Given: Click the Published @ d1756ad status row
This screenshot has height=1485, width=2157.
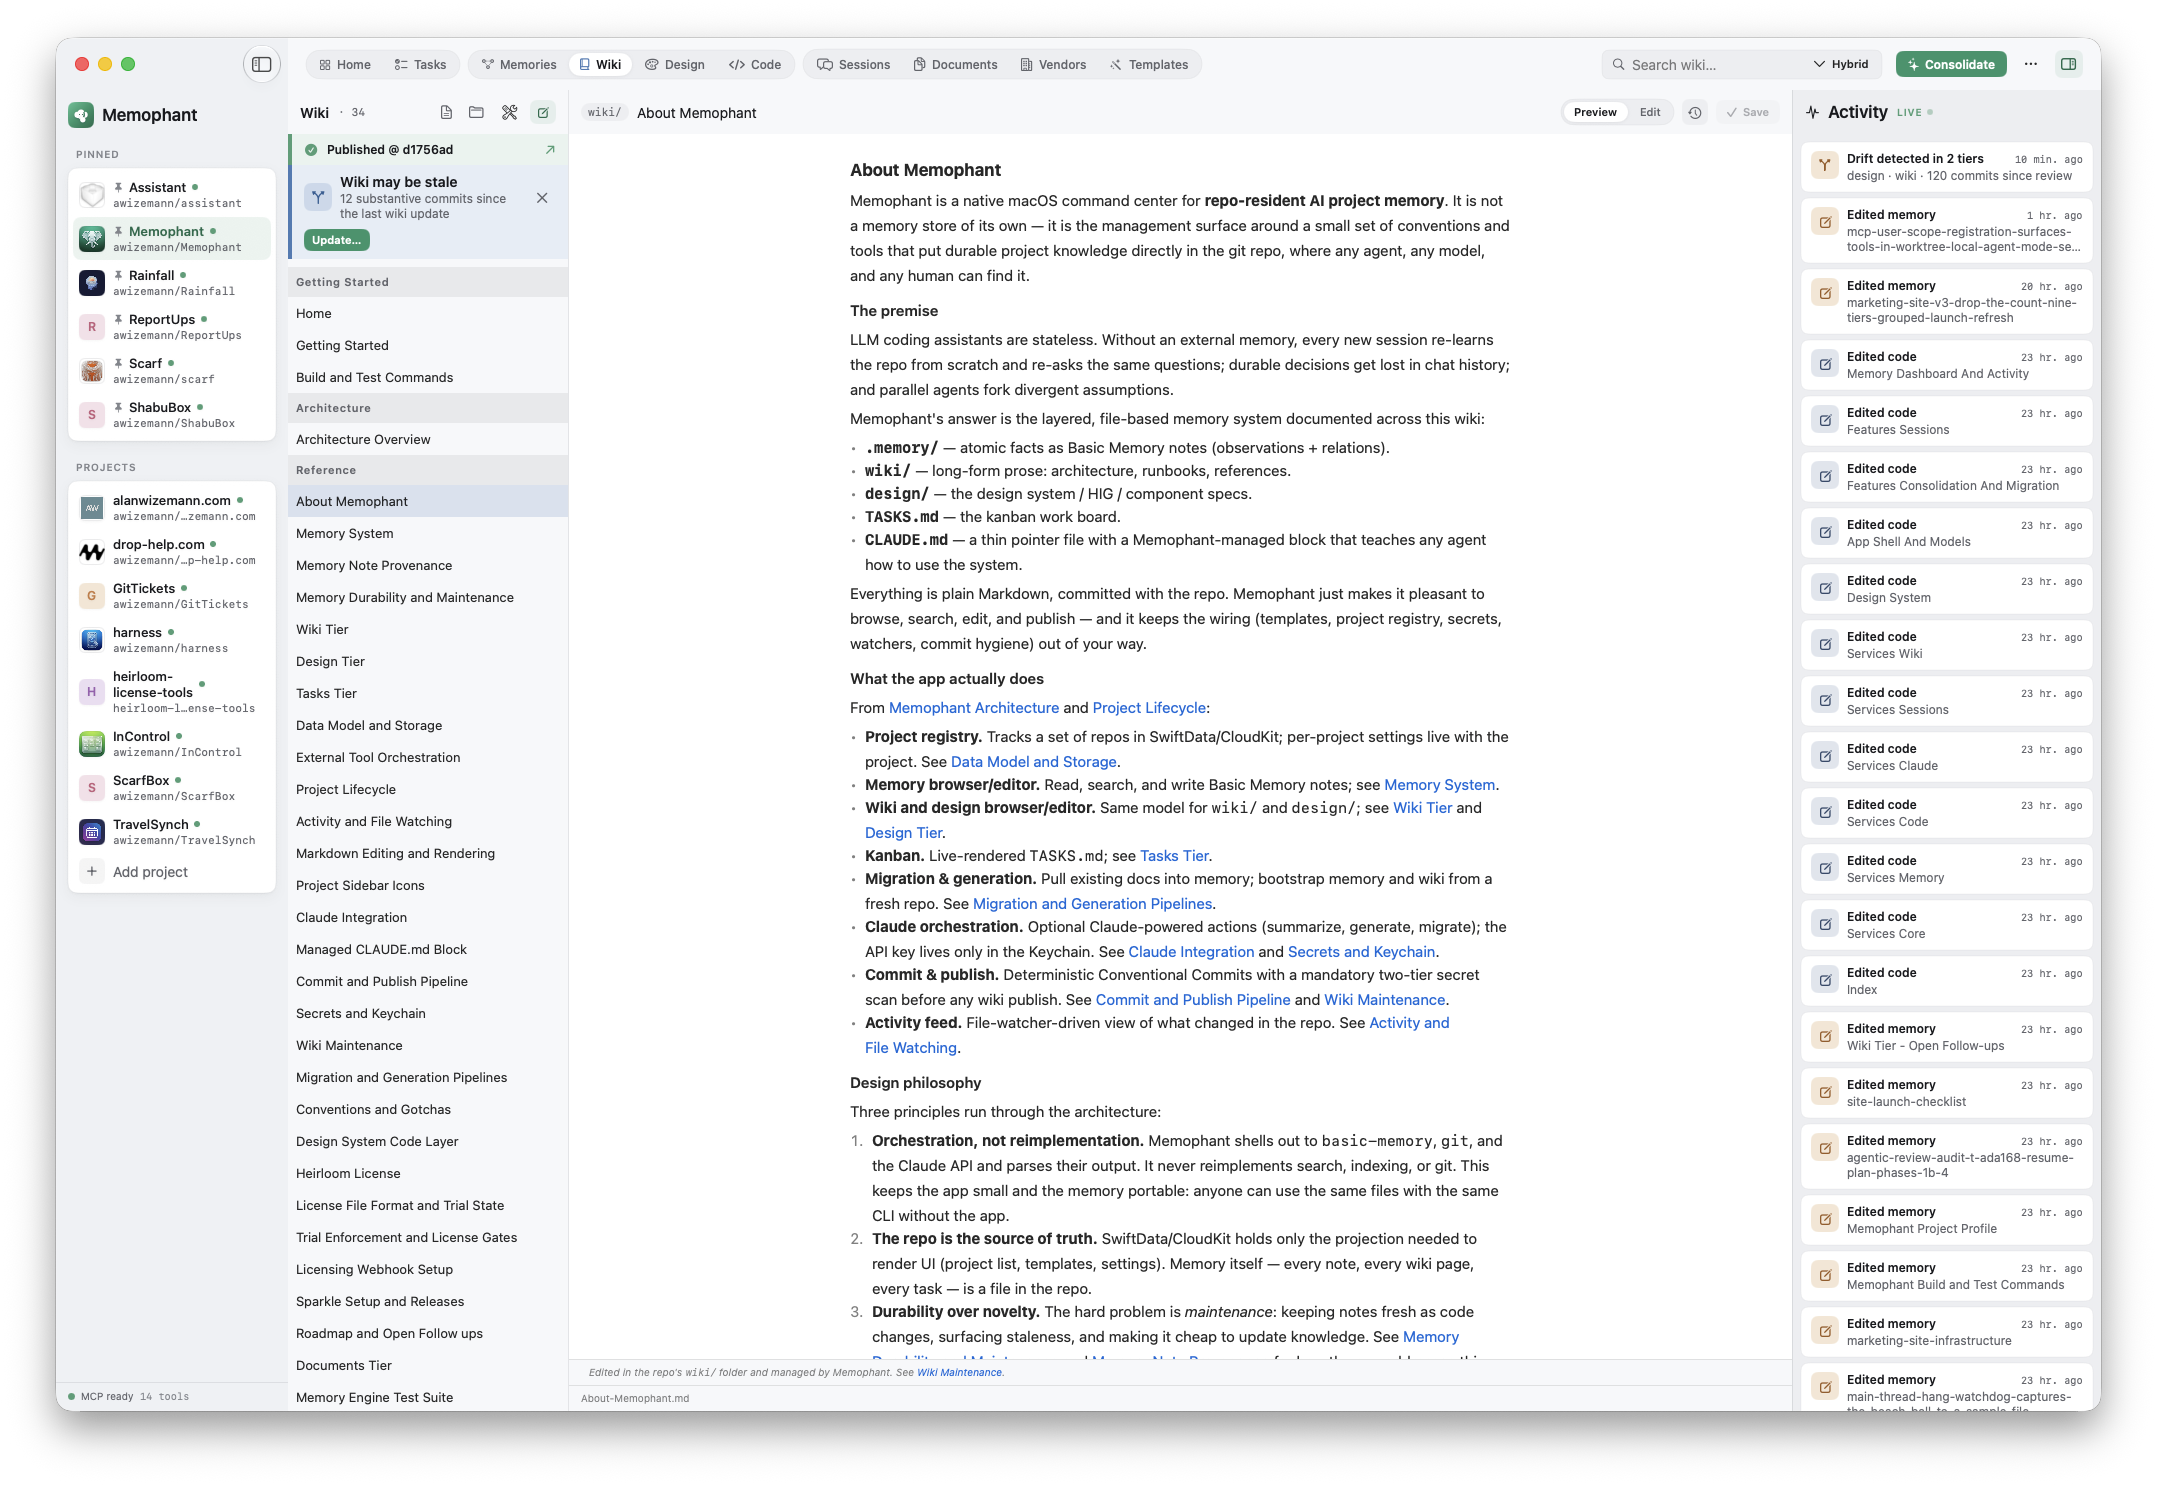Looking at the screenshot, I should (x=427, y=150).
